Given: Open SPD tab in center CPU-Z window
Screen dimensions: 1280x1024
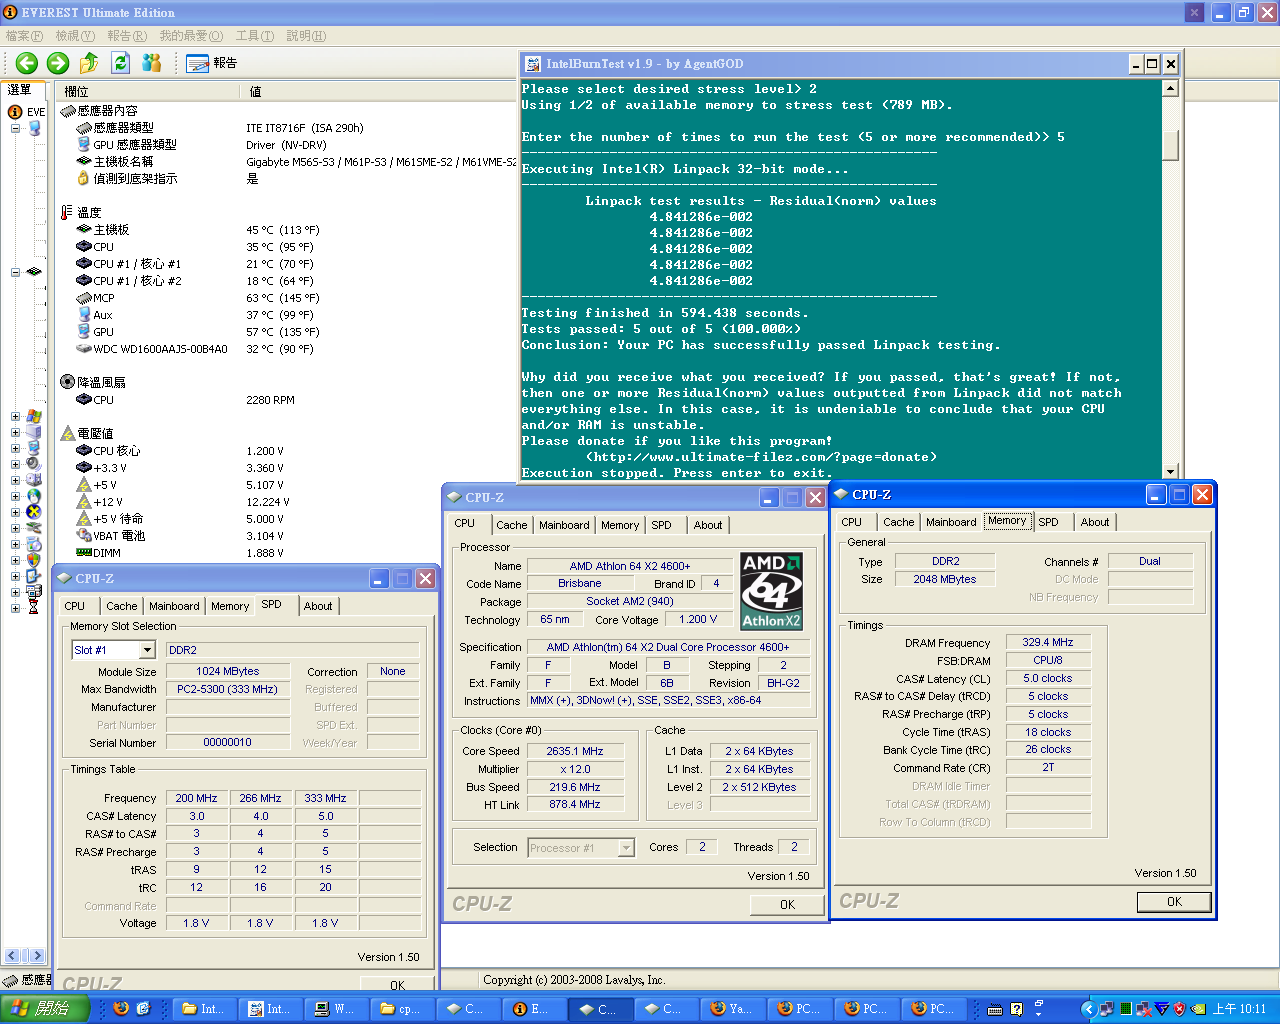Looking at the screenshot, I should point(662,525).
